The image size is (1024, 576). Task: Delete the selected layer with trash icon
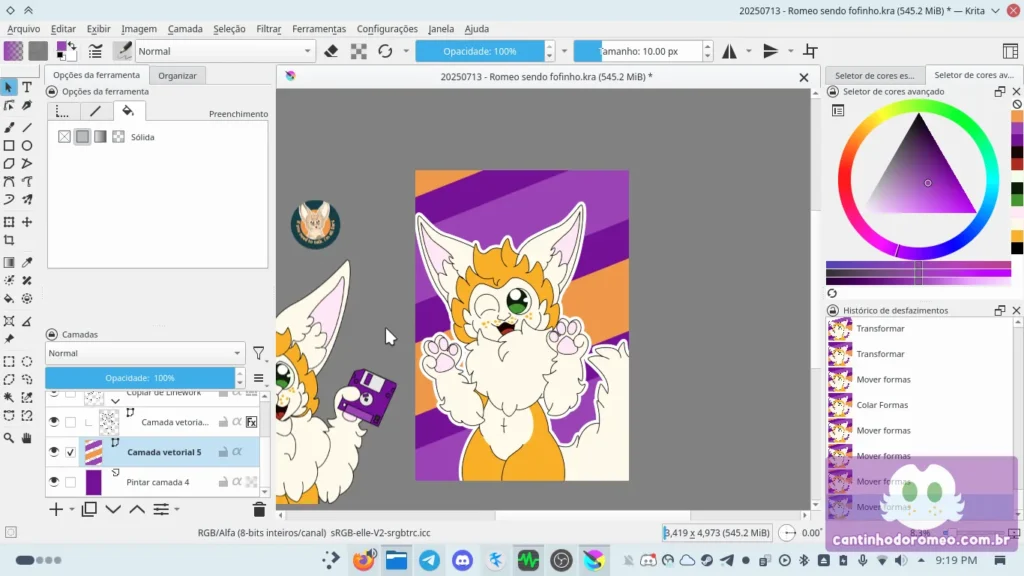(259, 509)
